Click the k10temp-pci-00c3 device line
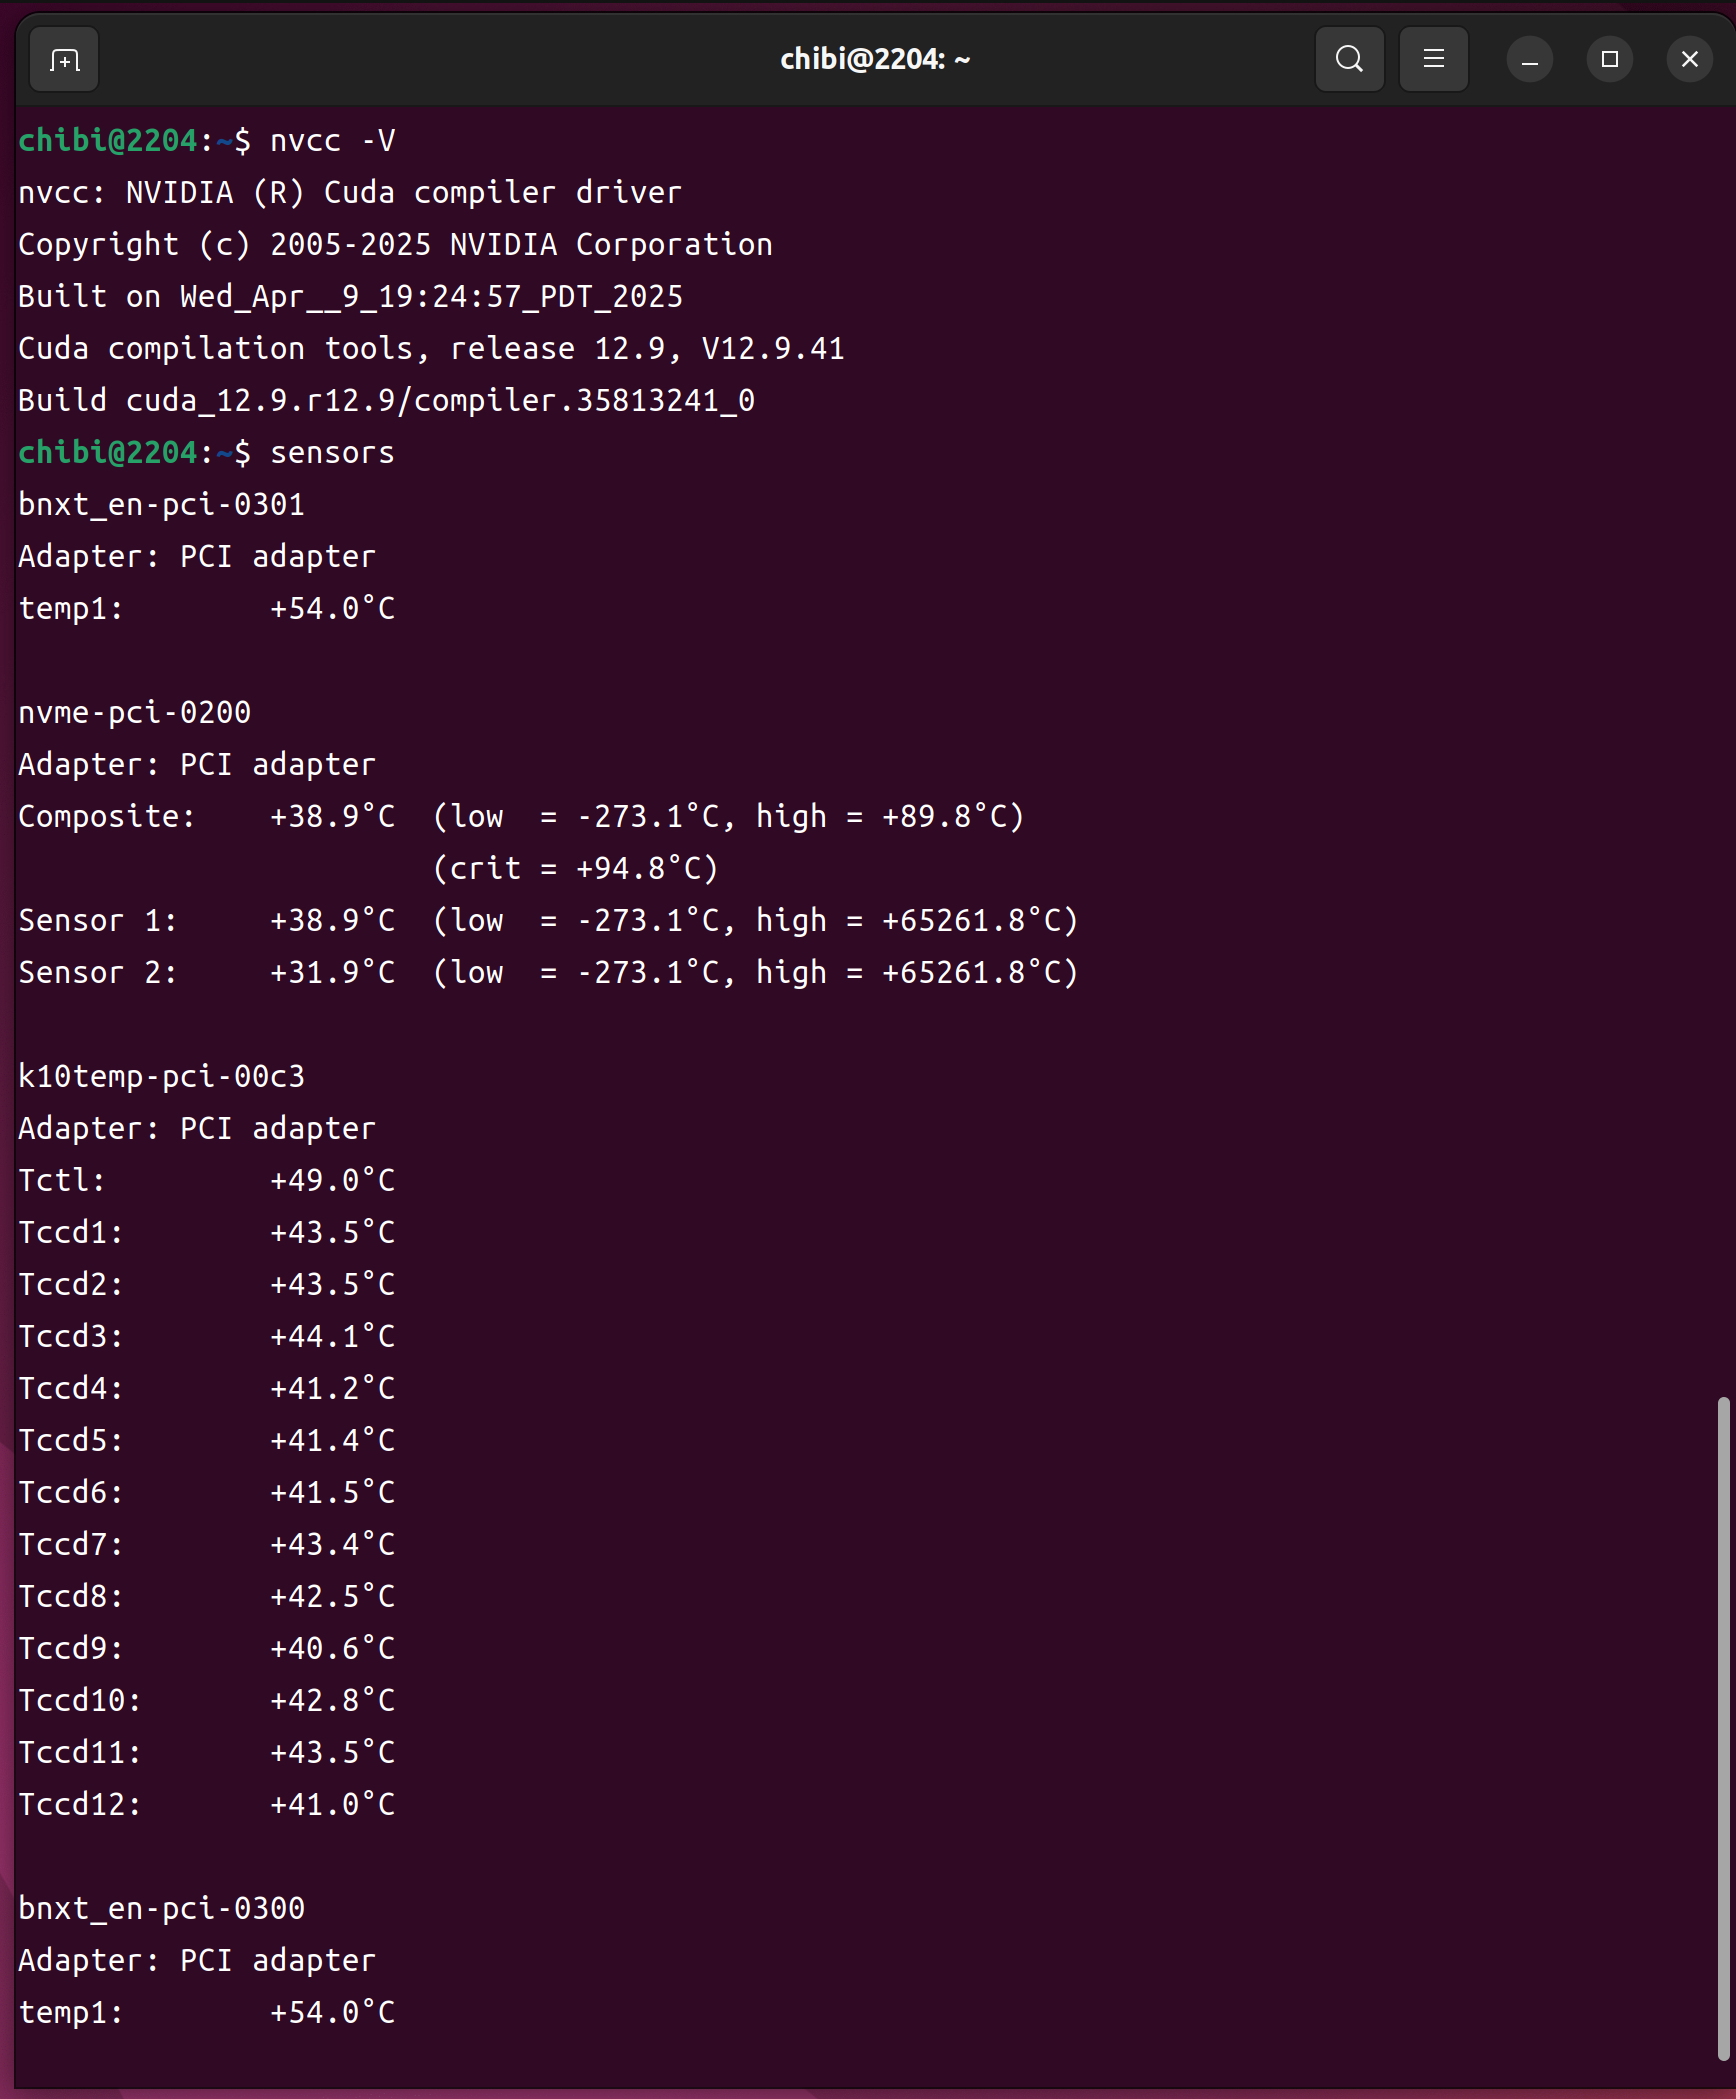 tap(161, 1077)
